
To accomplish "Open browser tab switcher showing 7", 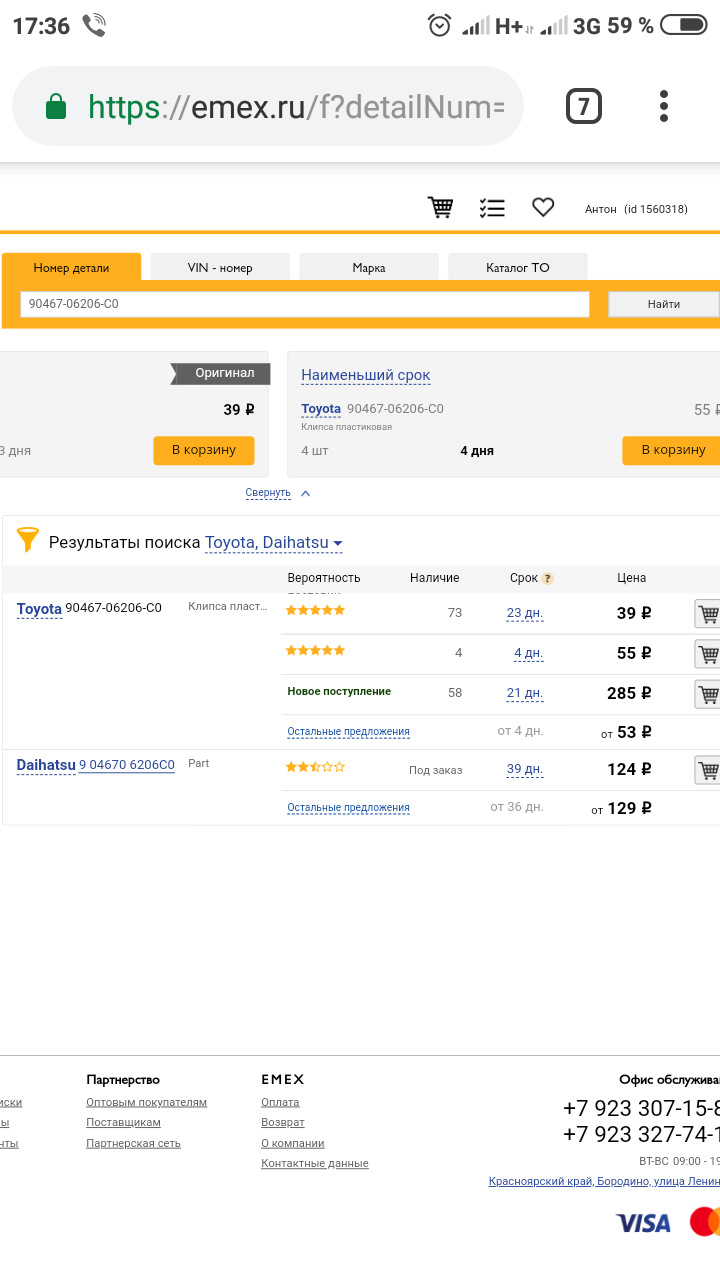I will [x=584, y=106].
